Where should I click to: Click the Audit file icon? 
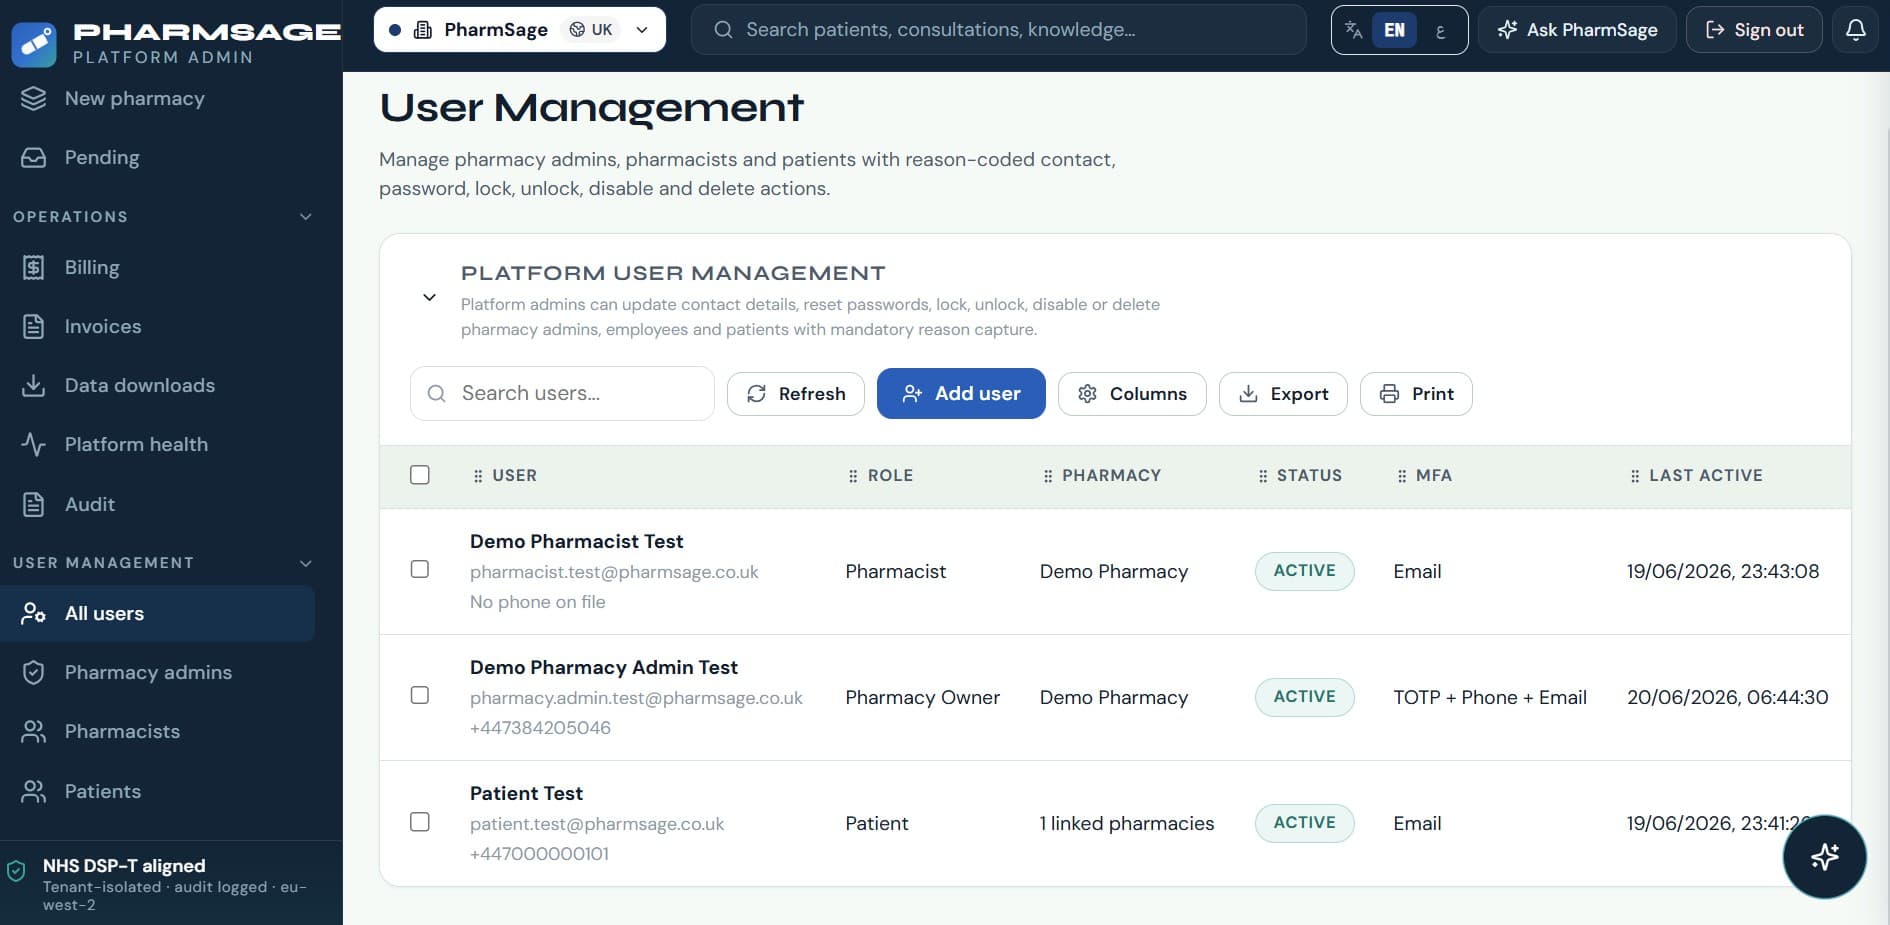pos(34,504)
